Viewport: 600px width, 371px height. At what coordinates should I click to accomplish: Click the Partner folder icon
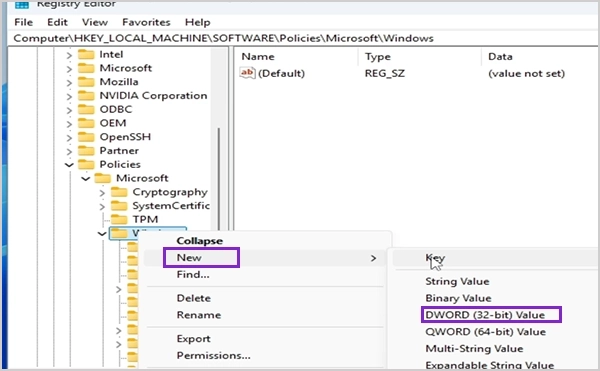86,151
